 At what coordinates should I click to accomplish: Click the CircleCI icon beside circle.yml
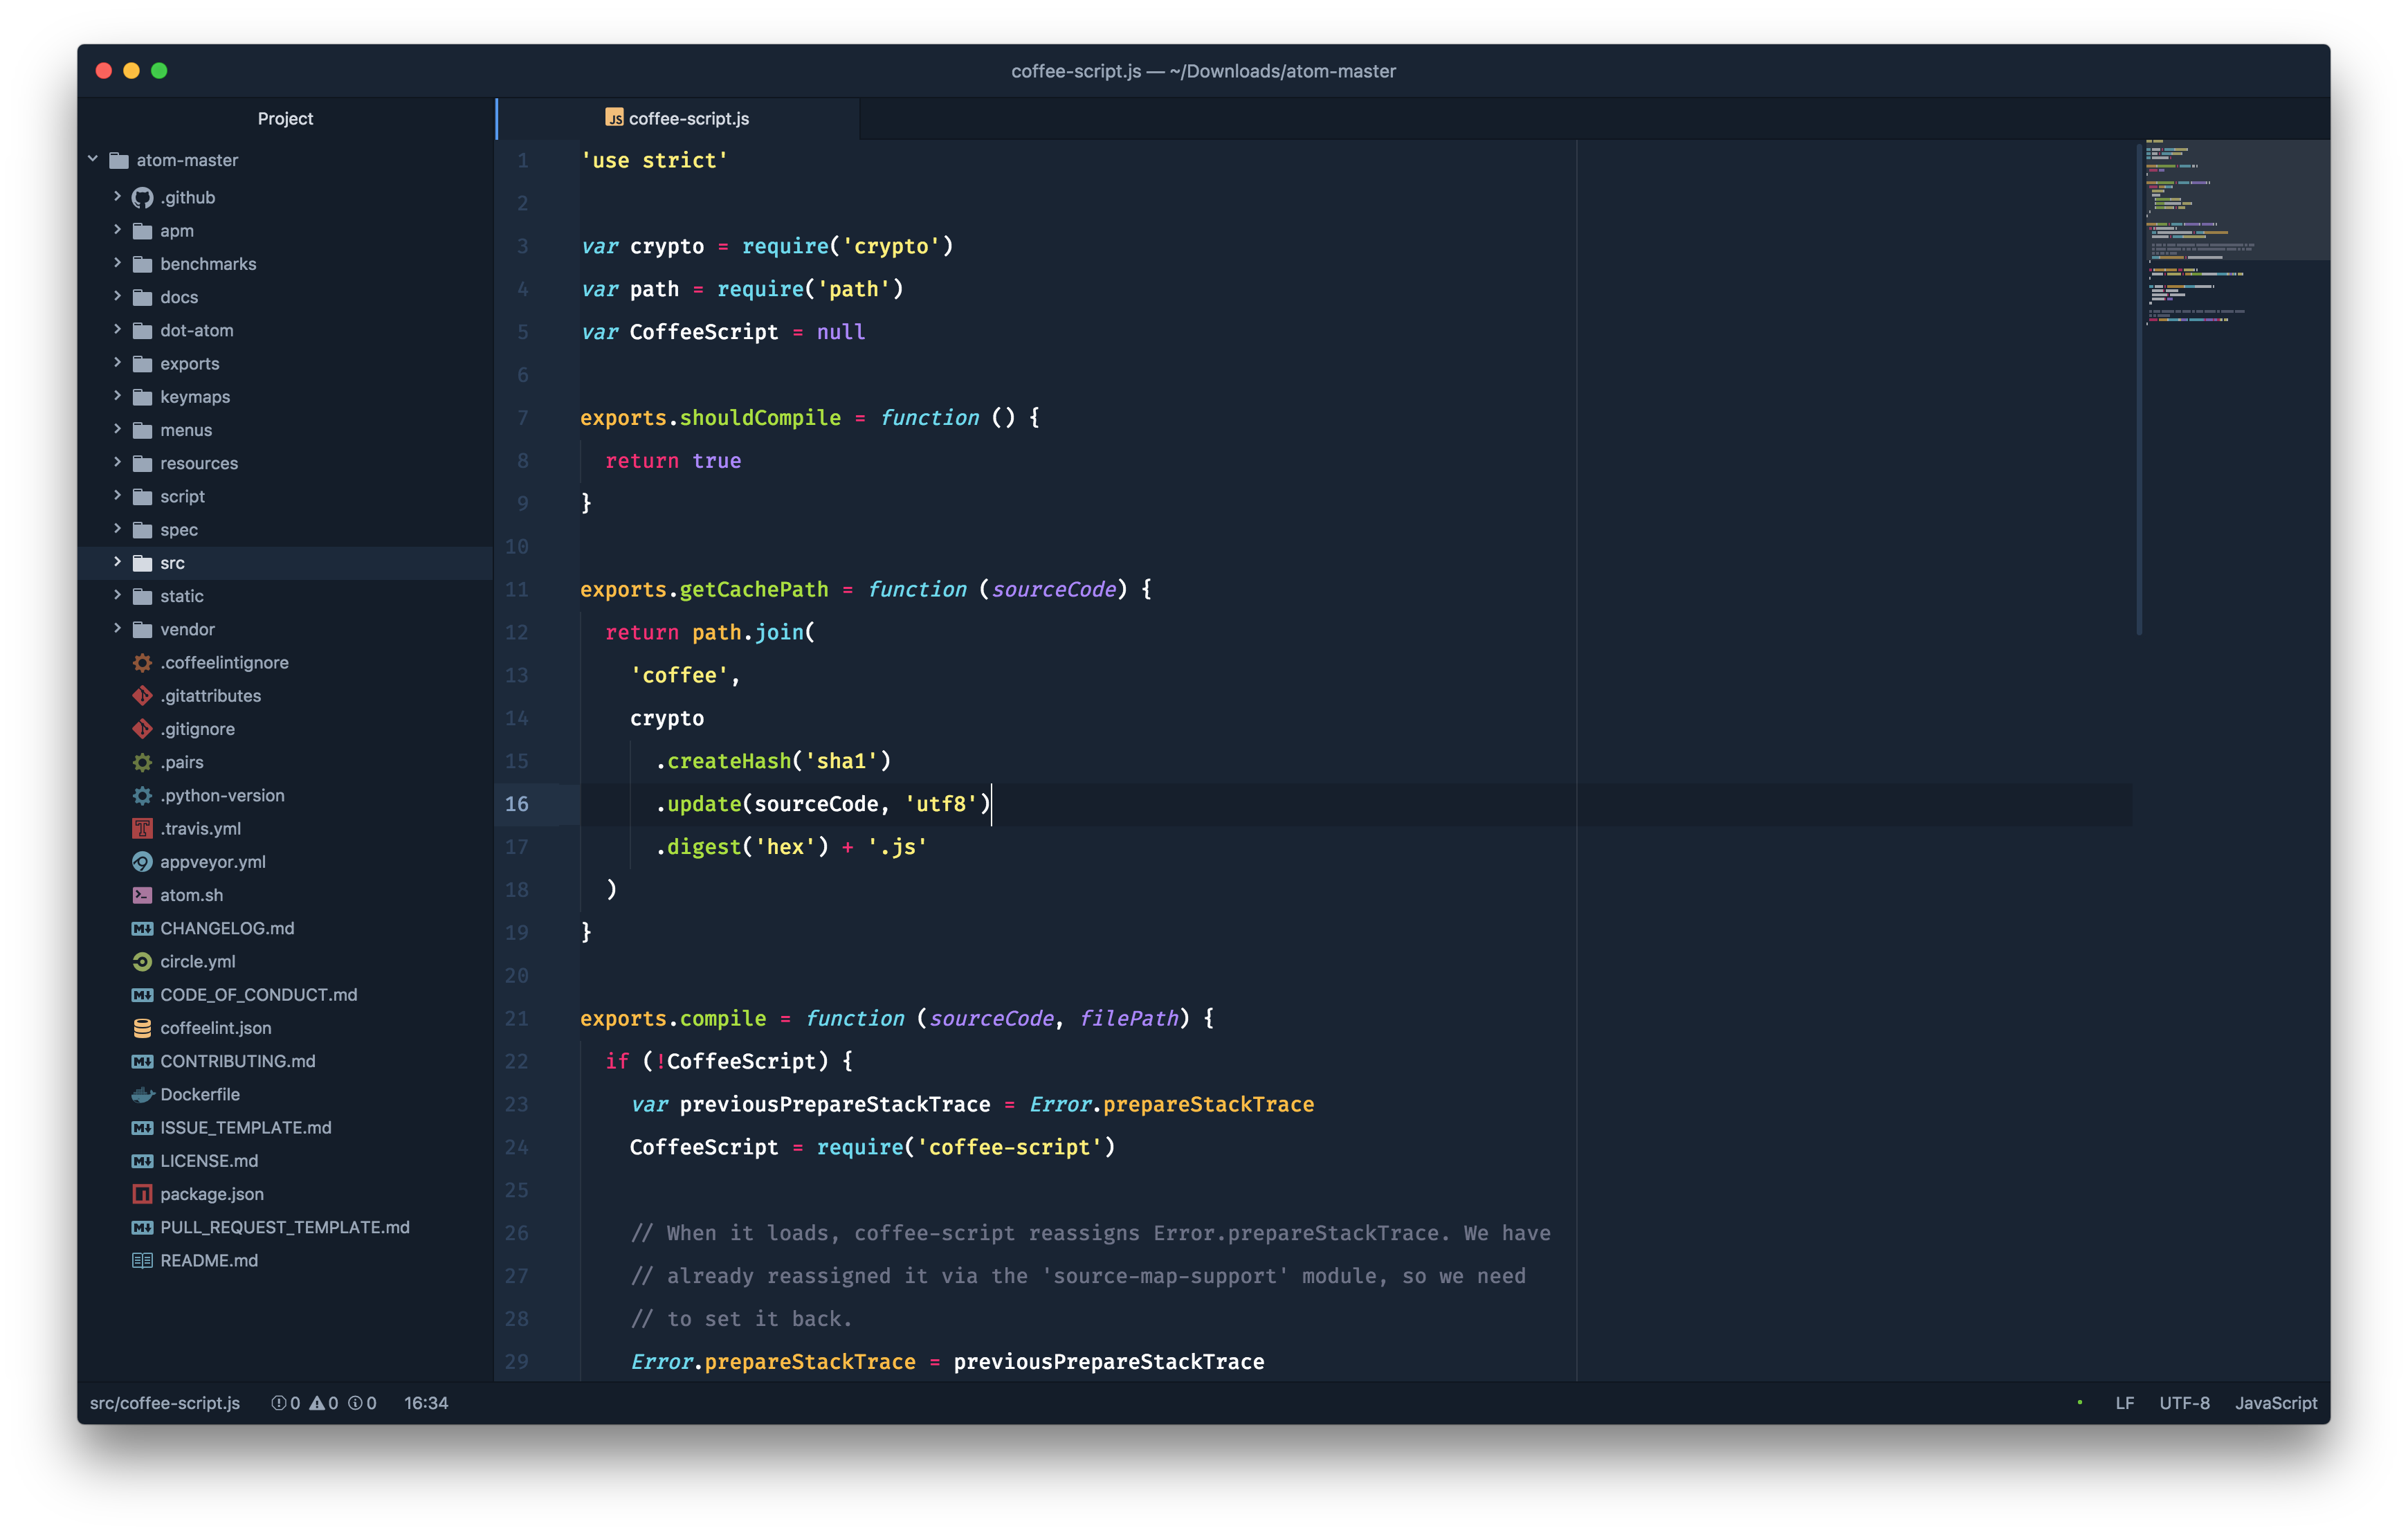[143, 962]
